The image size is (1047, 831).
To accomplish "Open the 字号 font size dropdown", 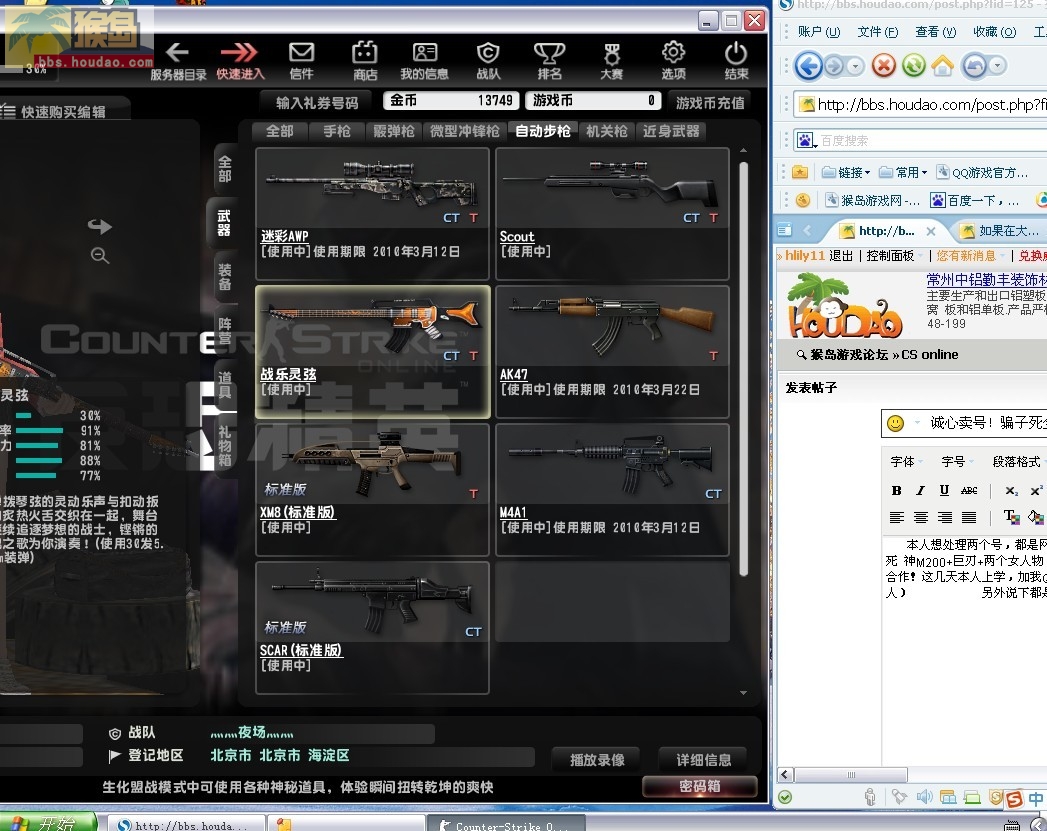I will point(958,461).
